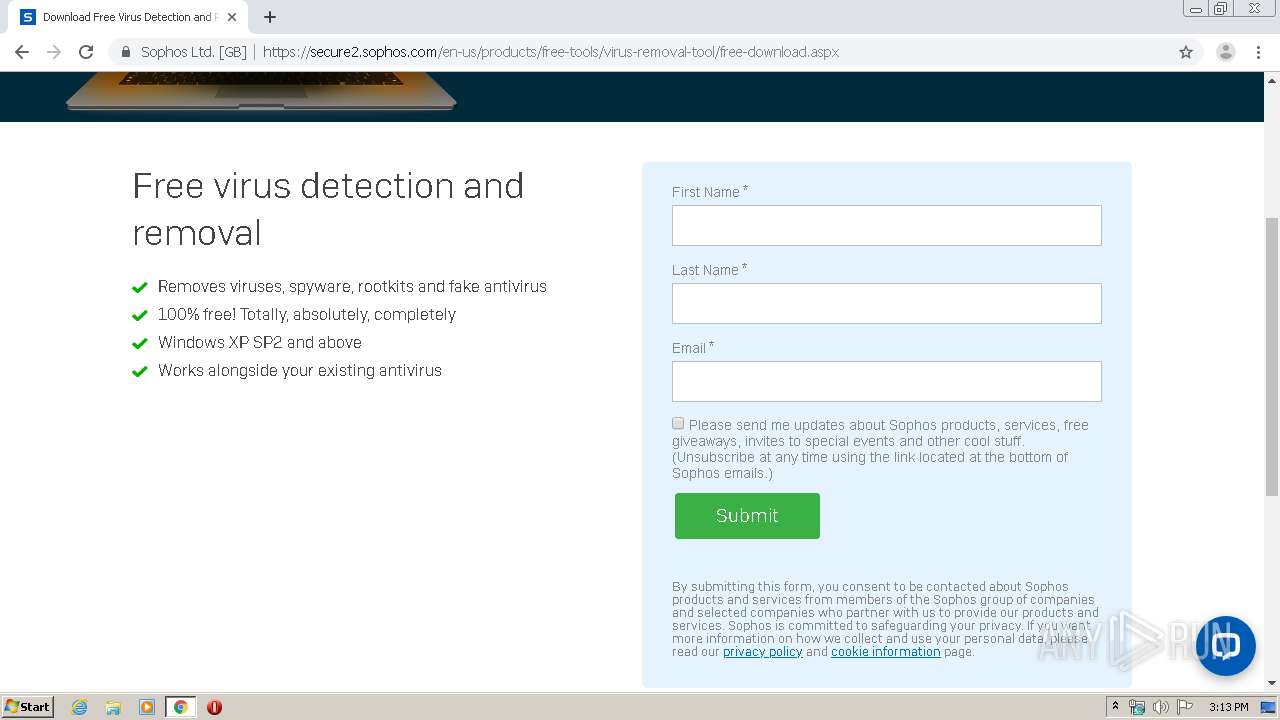Click the 'Windows XP SP2 and above' text
This screenshot has width=1280, height=720.
(260, 342)
